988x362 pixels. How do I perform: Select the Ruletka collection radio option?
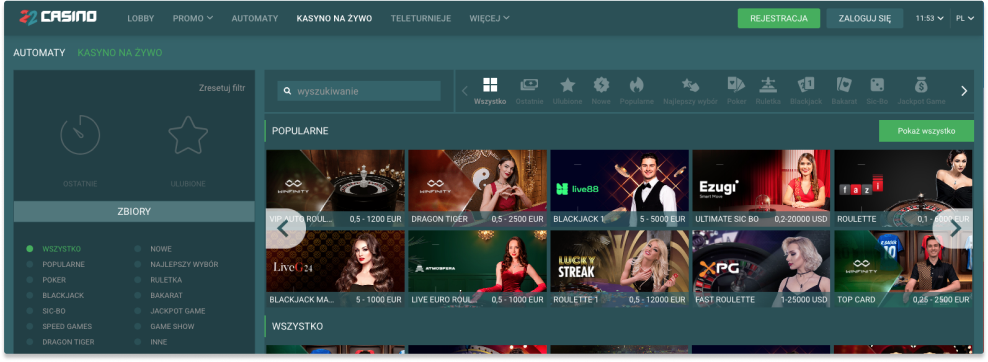point(137,280)
